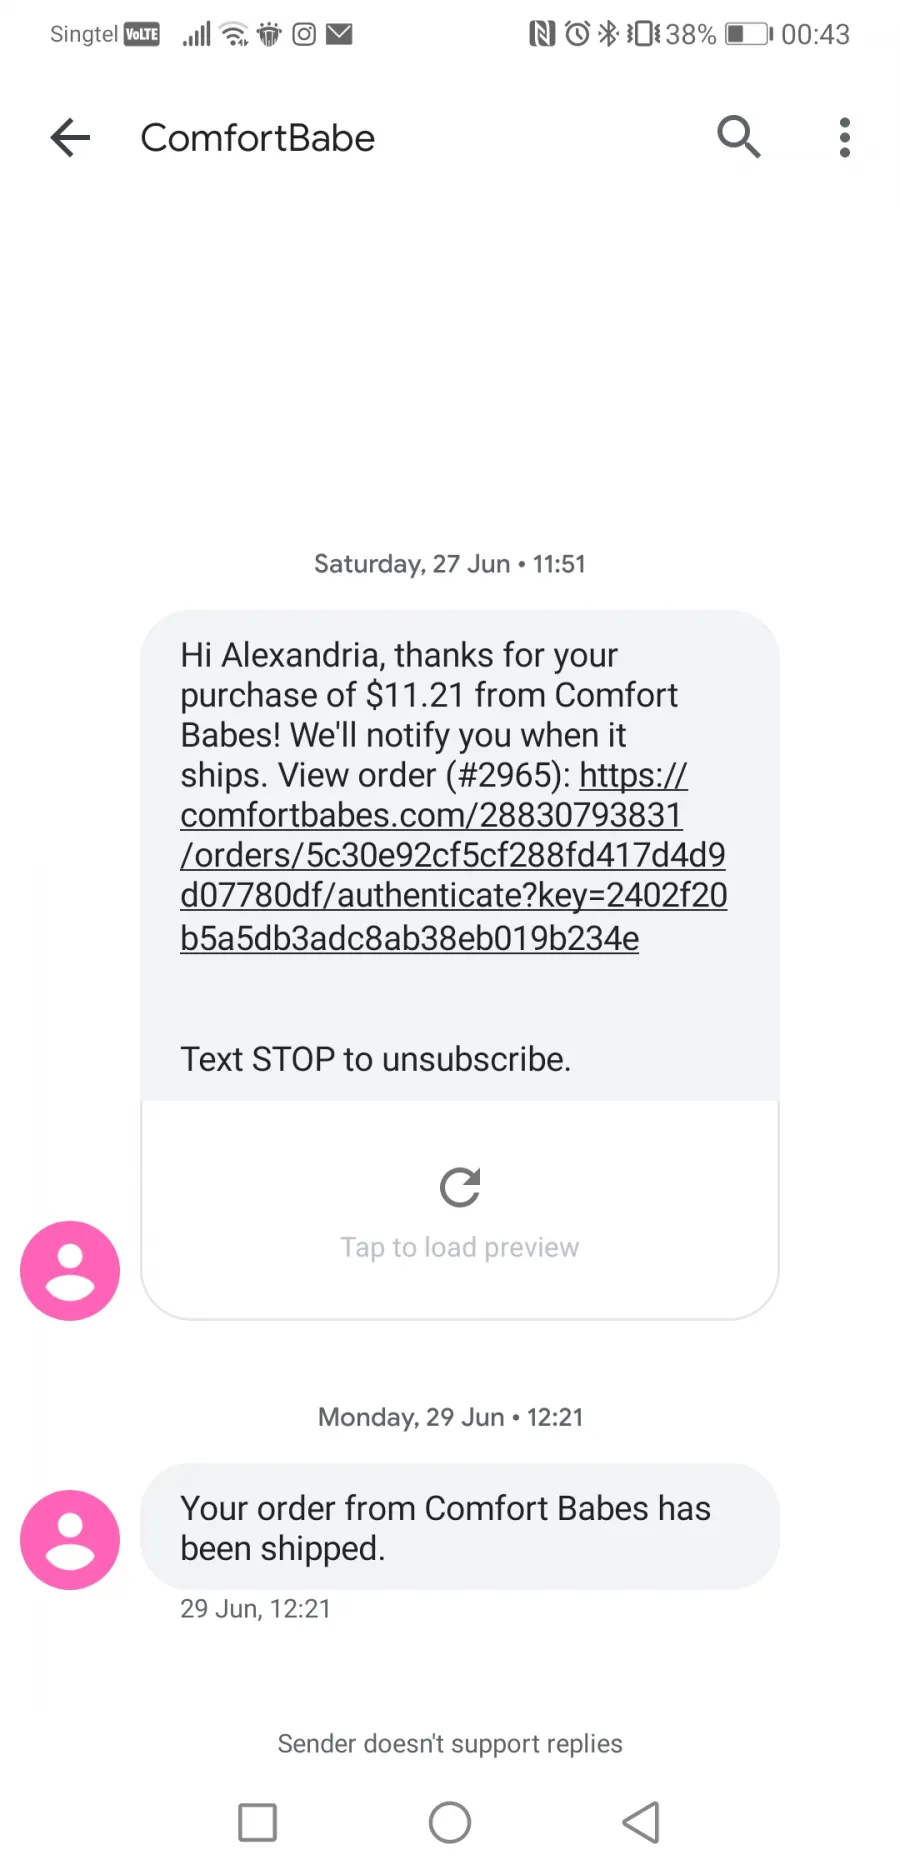
Task: Open the three-dot overflow menu
Action: 845,137
